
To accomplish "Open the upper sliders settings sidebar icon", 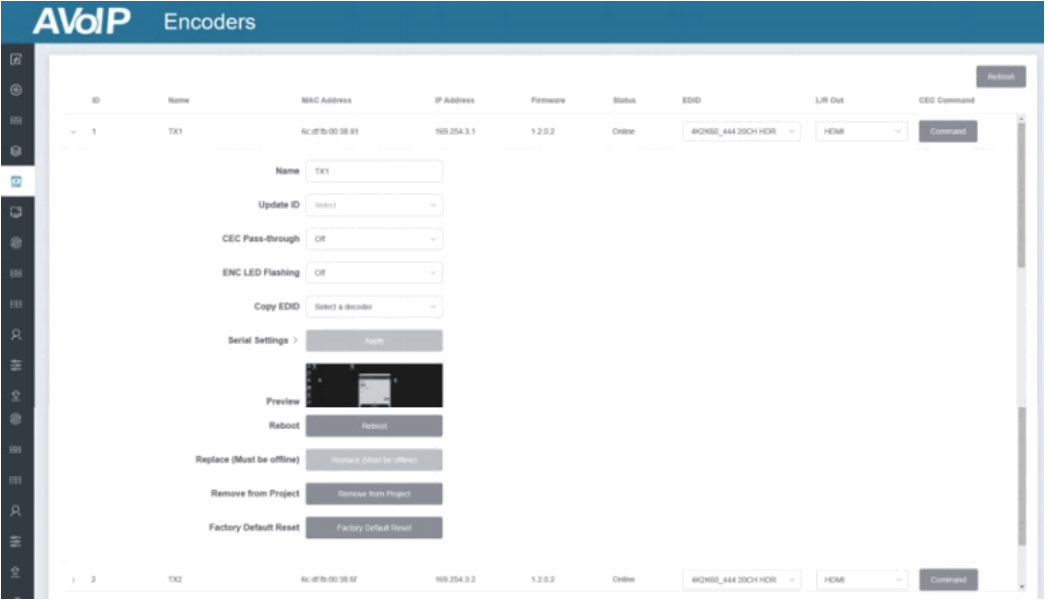I will [x=16, y=365].
